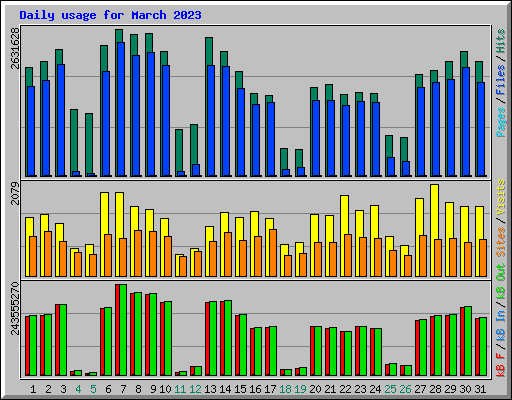This screenshot has width=512, height=400.
Task: Click green weekend day label '12'
Action: click(195, 389)
